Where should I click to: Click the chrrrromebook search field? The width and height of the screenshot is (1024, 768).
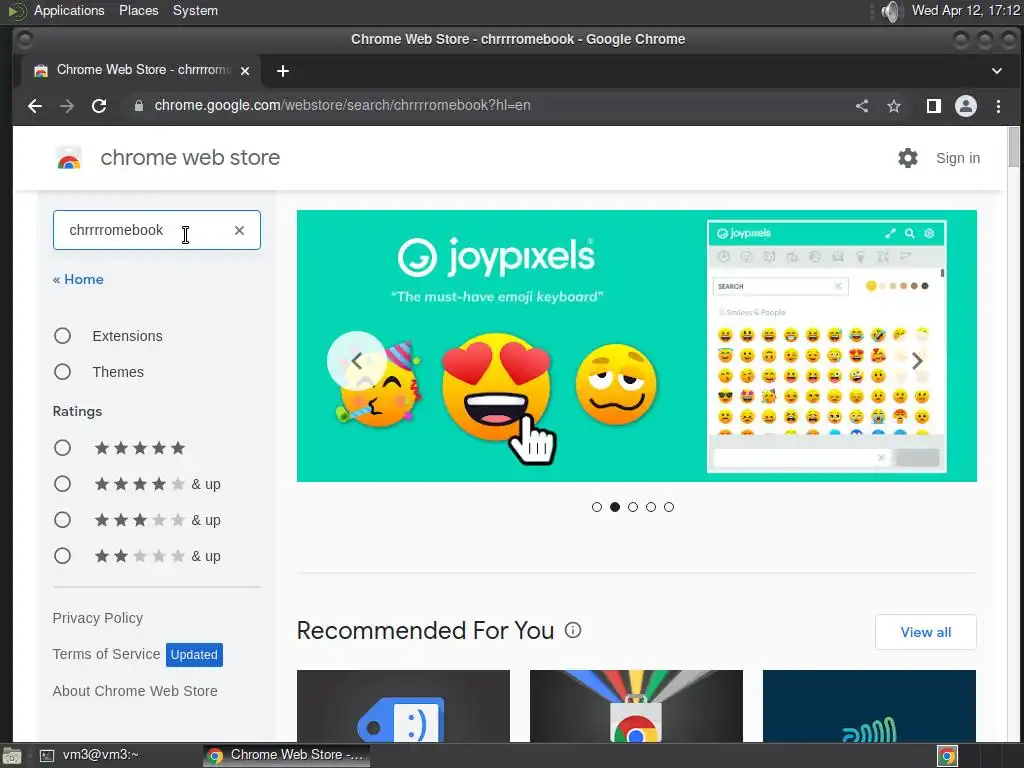pyautogui.click(x=157, y=230)
